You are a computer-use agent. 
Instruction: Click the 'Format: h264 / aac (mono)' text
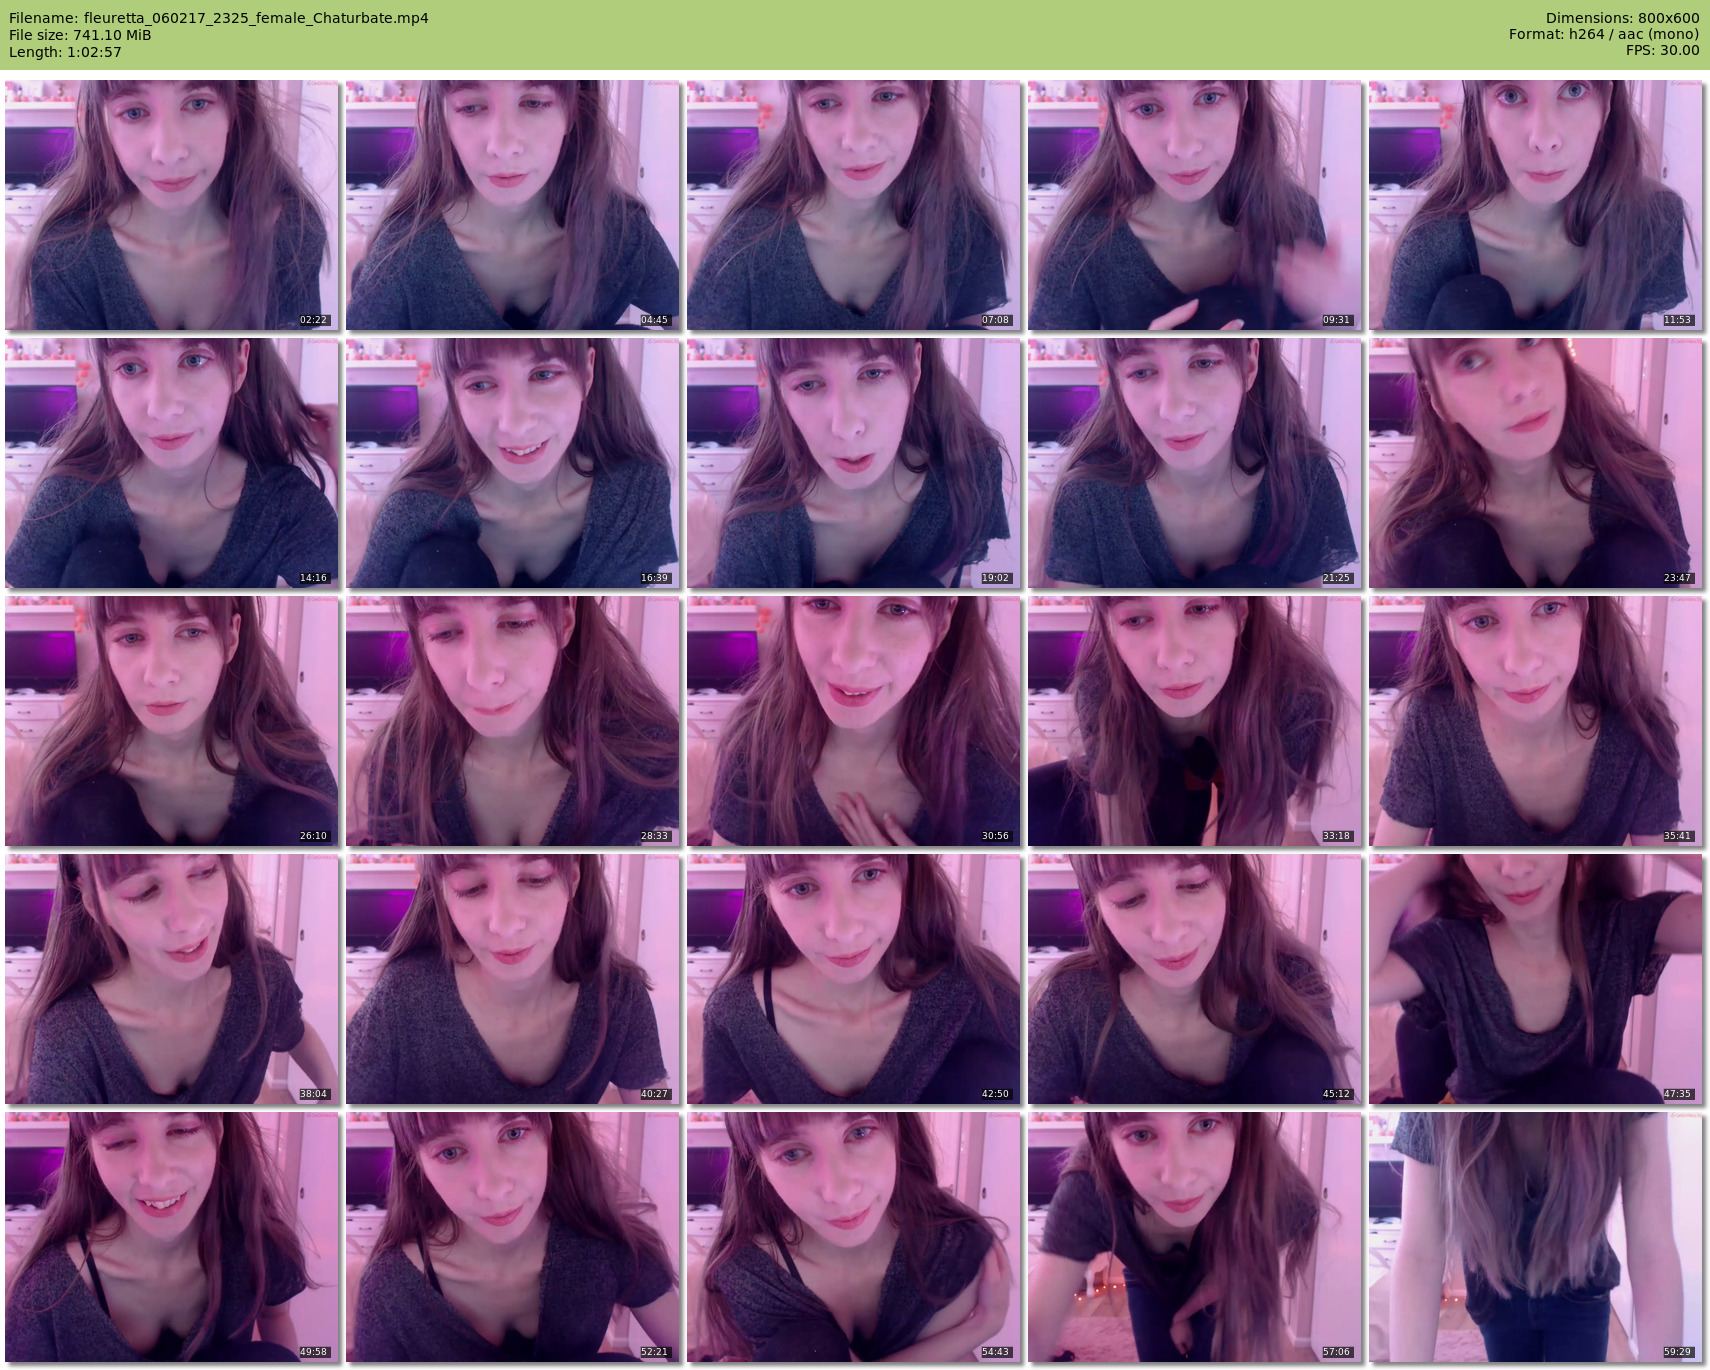tap(1604, 34)
